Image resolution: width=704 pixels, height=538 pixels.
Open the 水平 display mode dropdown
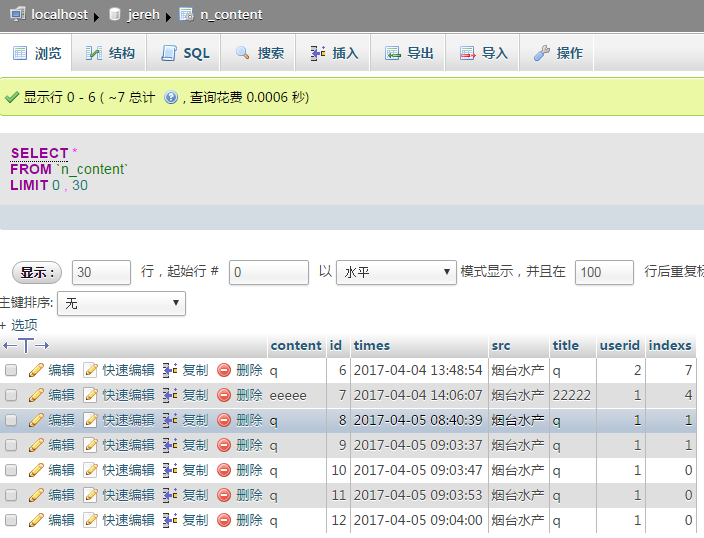click(397, 272)
